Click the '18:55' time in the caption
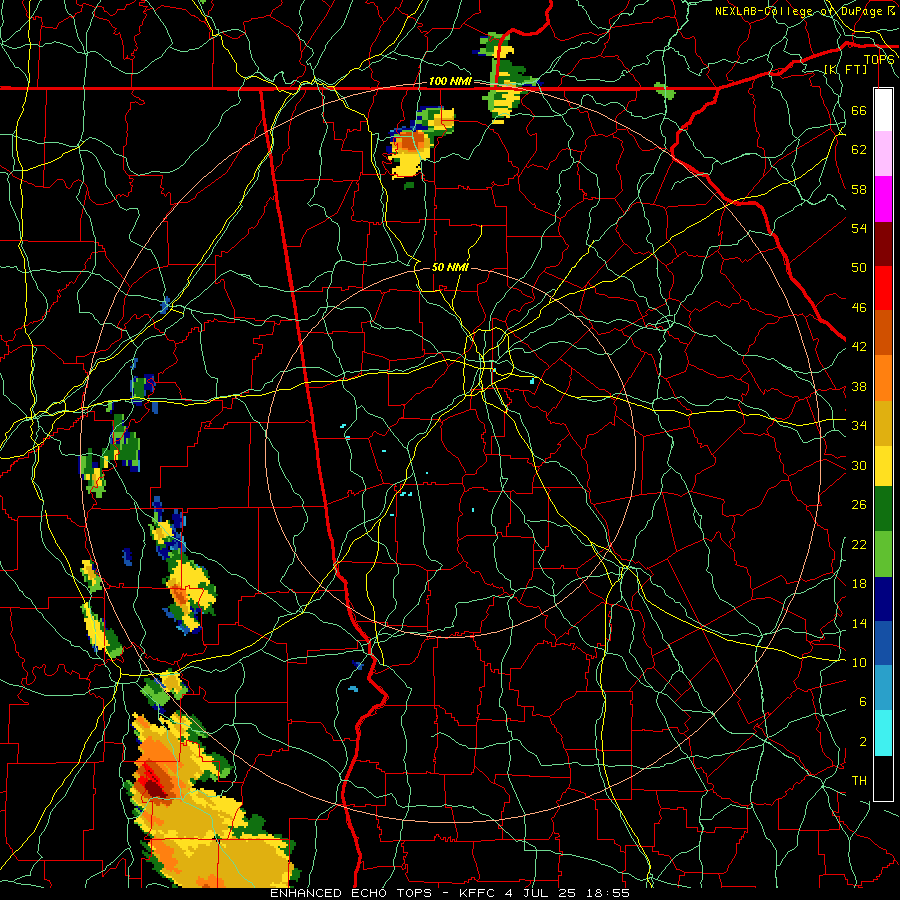This screenshot has width=900, height=900. [608, 893]
